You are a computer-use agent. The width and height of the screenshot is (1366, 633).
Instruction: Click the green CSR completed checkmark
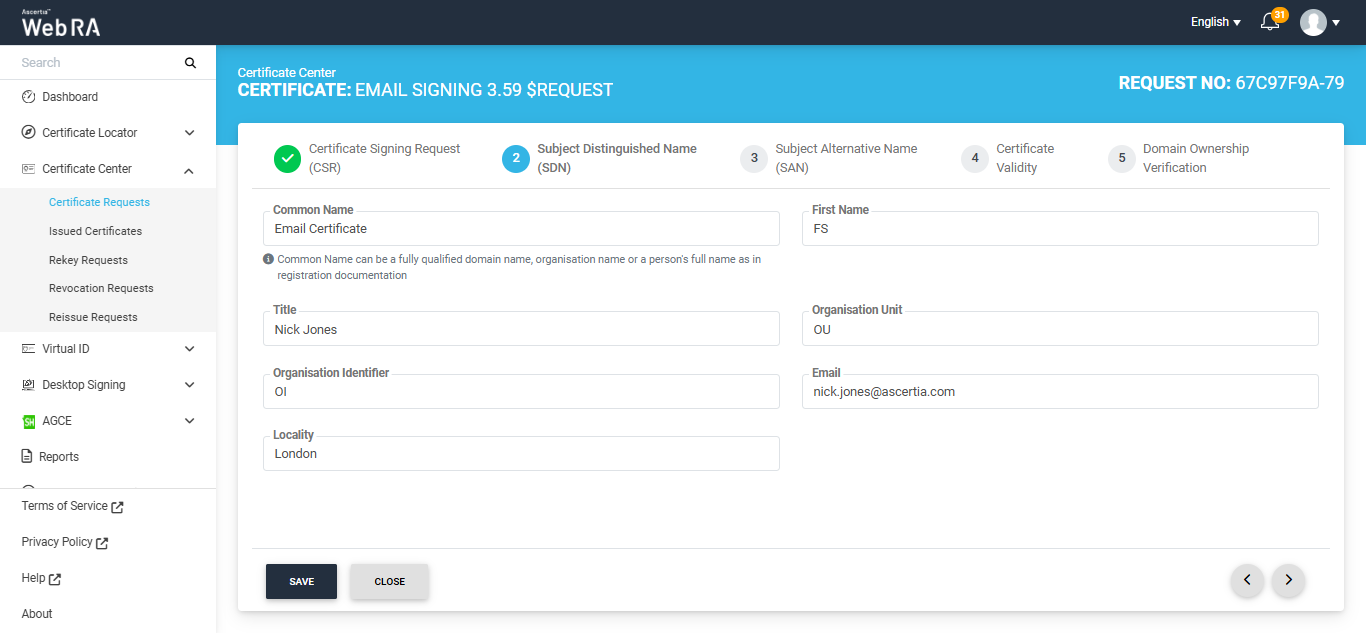point(287,158)
